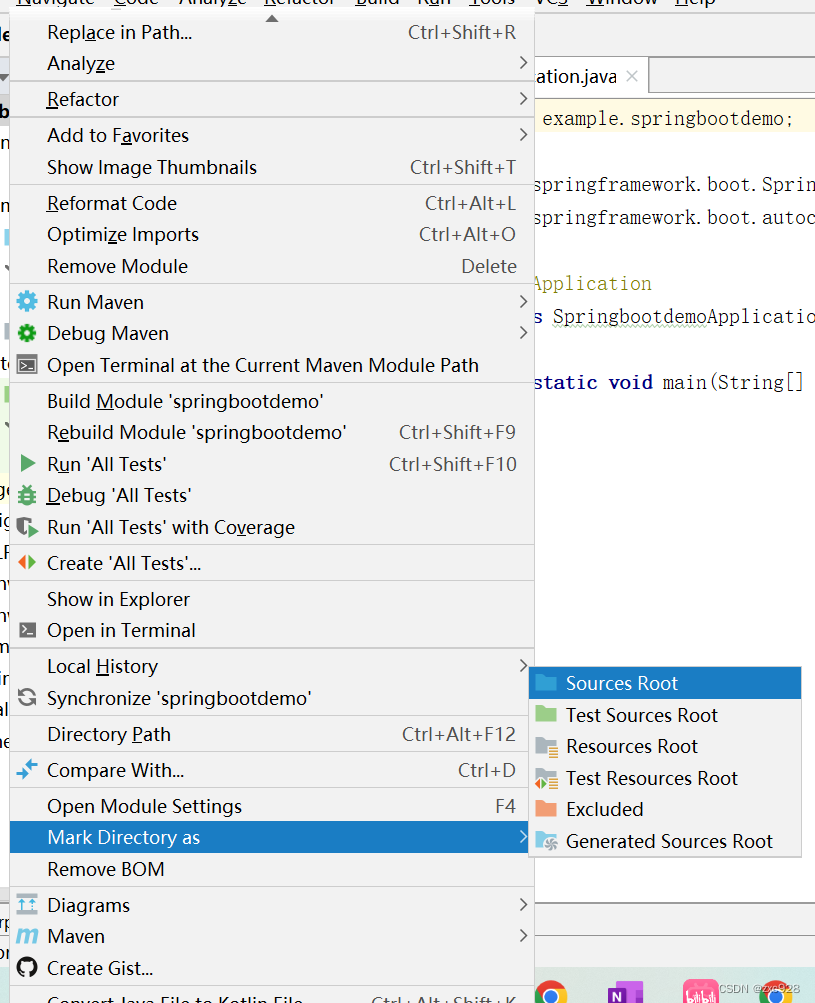Click the green Run 'All Tests' arrow

27,464
